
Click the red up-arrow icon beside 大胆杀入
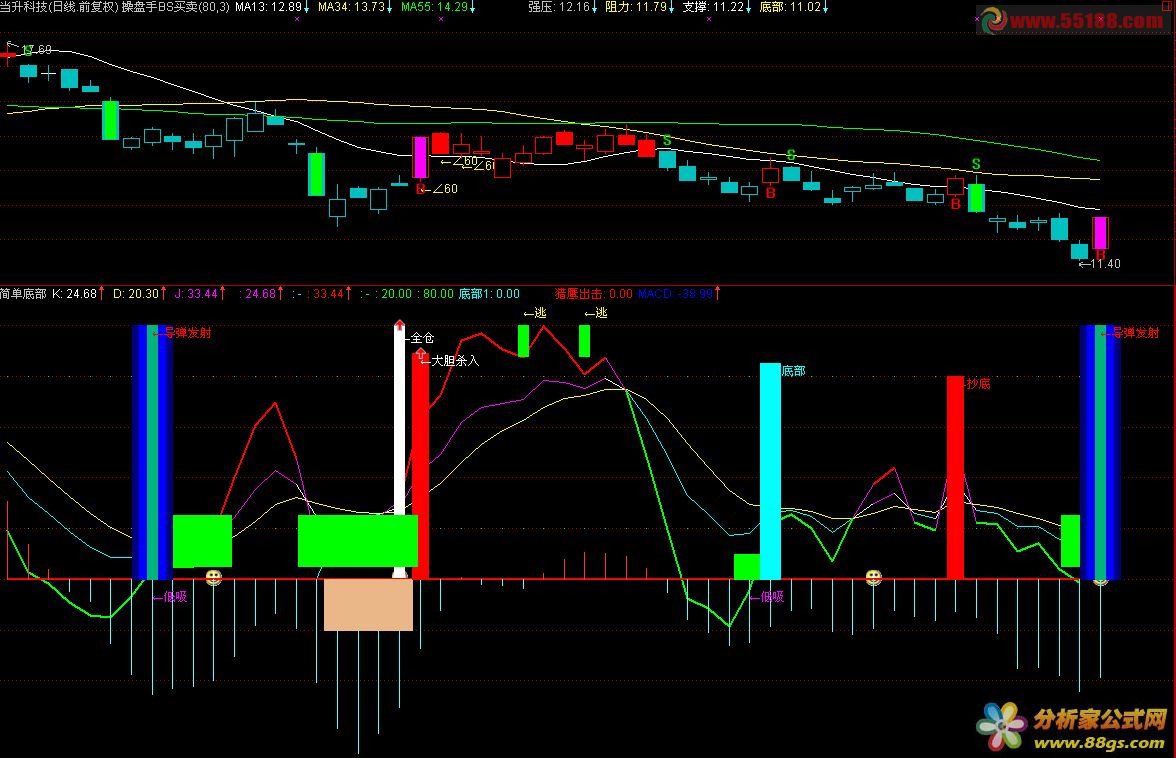coord(420,355)
